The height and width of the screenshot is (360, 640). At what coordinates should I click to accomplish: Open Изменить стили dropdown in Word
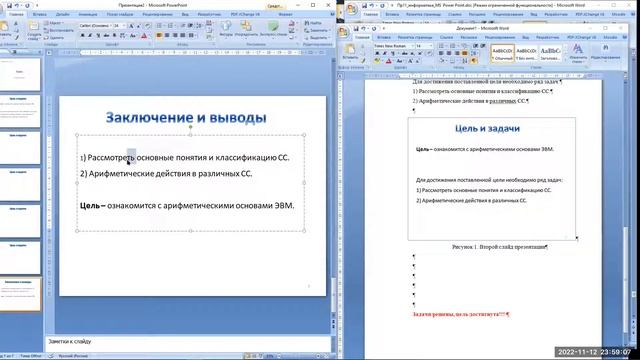(578, 54)
